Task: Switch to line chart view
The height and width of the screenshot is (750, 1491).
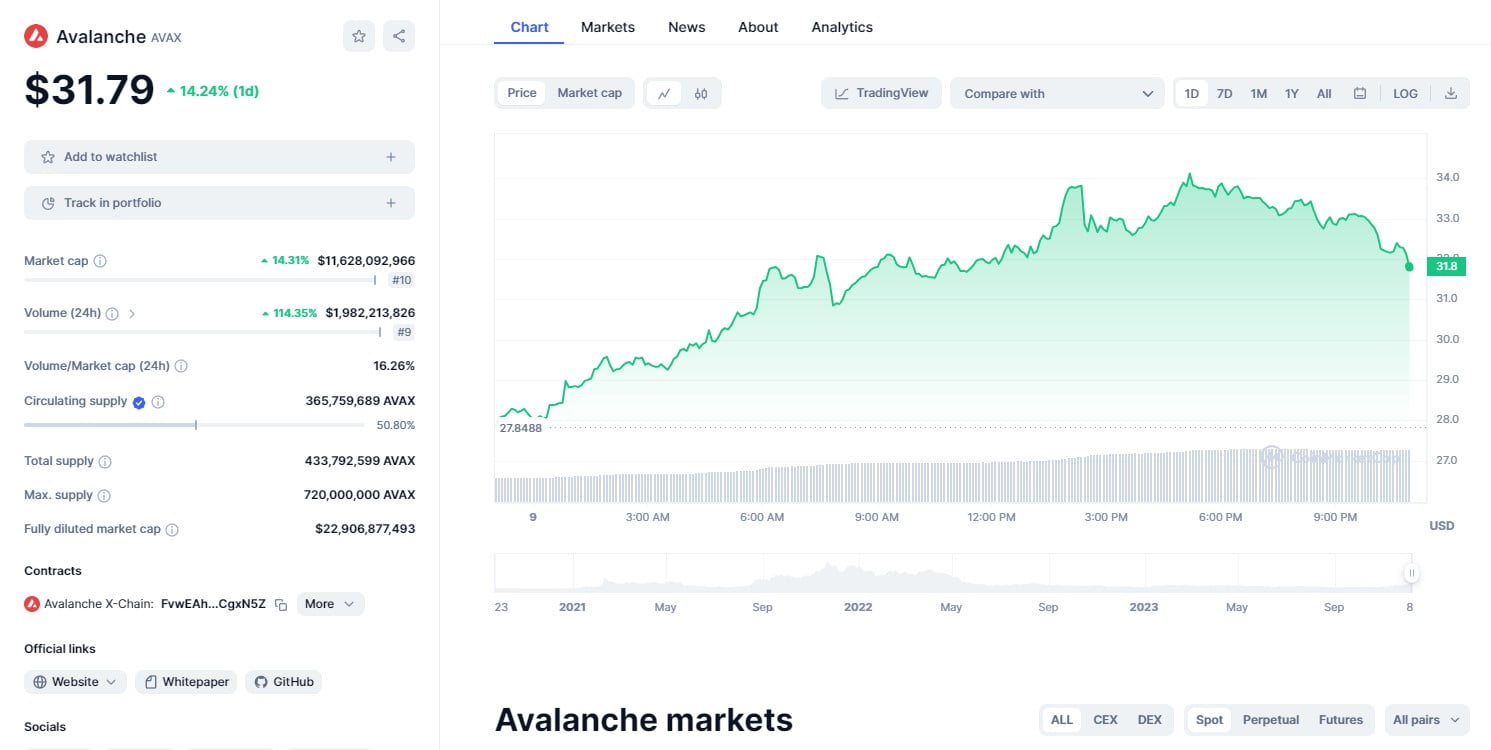Action: [x=664, y=93]
